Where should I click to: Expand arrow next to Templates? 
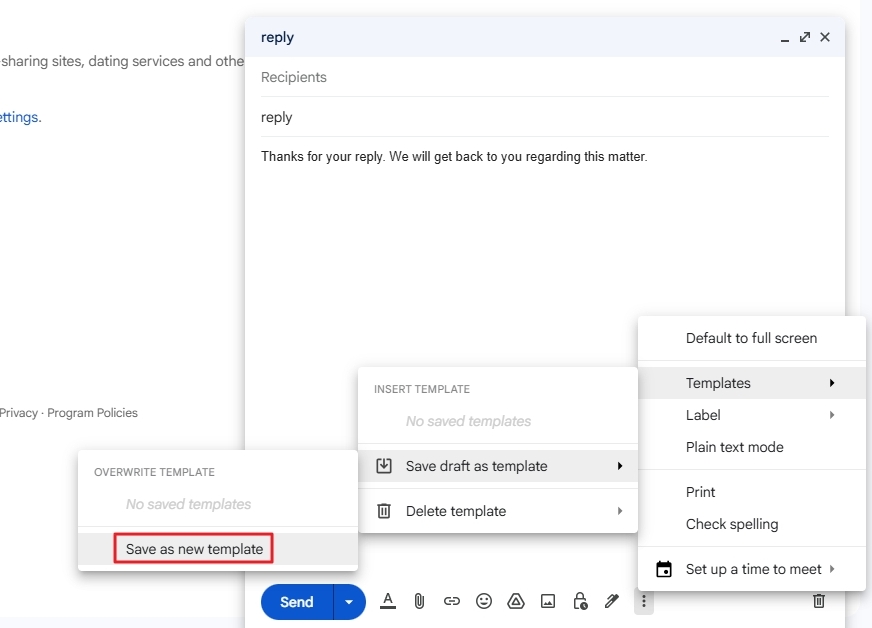[832, 383]
